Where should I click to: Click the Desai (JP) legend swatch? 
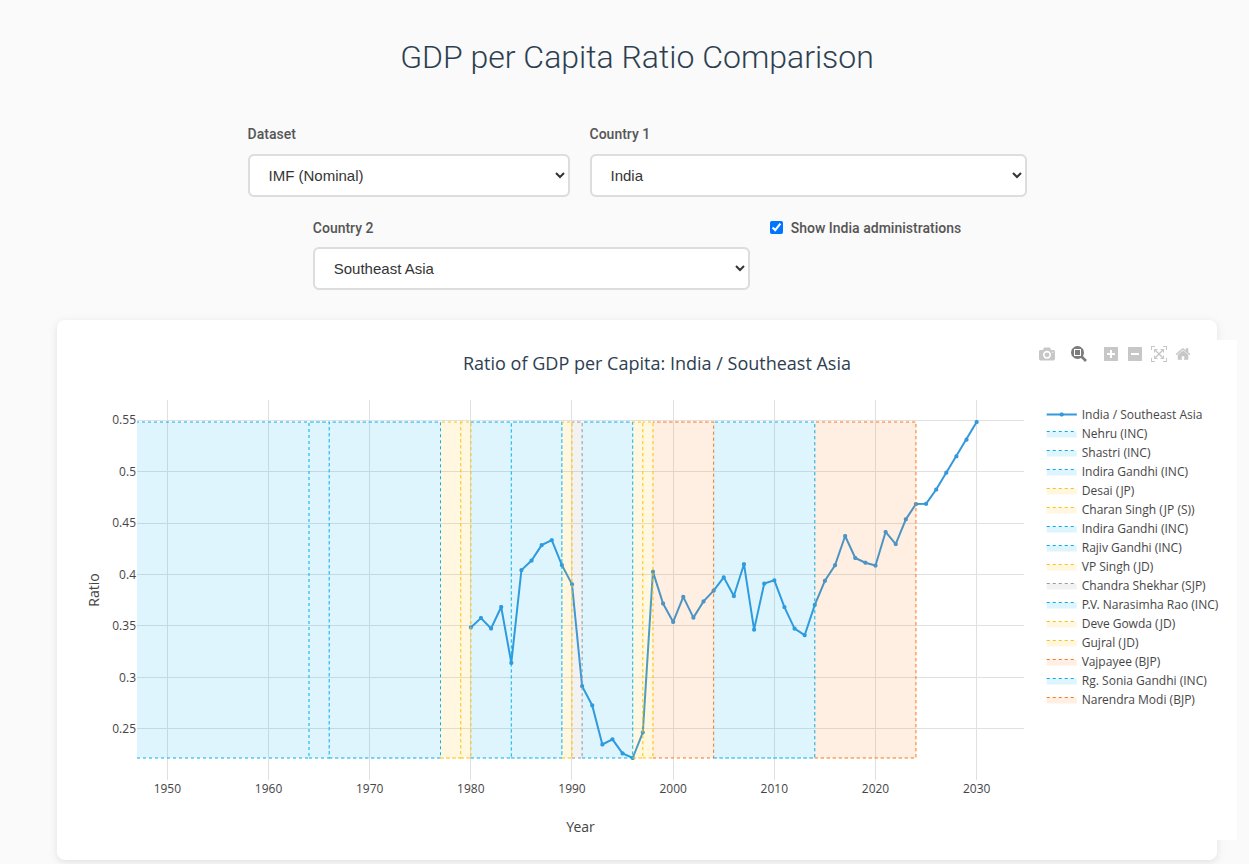click(x=1061, y=491)
